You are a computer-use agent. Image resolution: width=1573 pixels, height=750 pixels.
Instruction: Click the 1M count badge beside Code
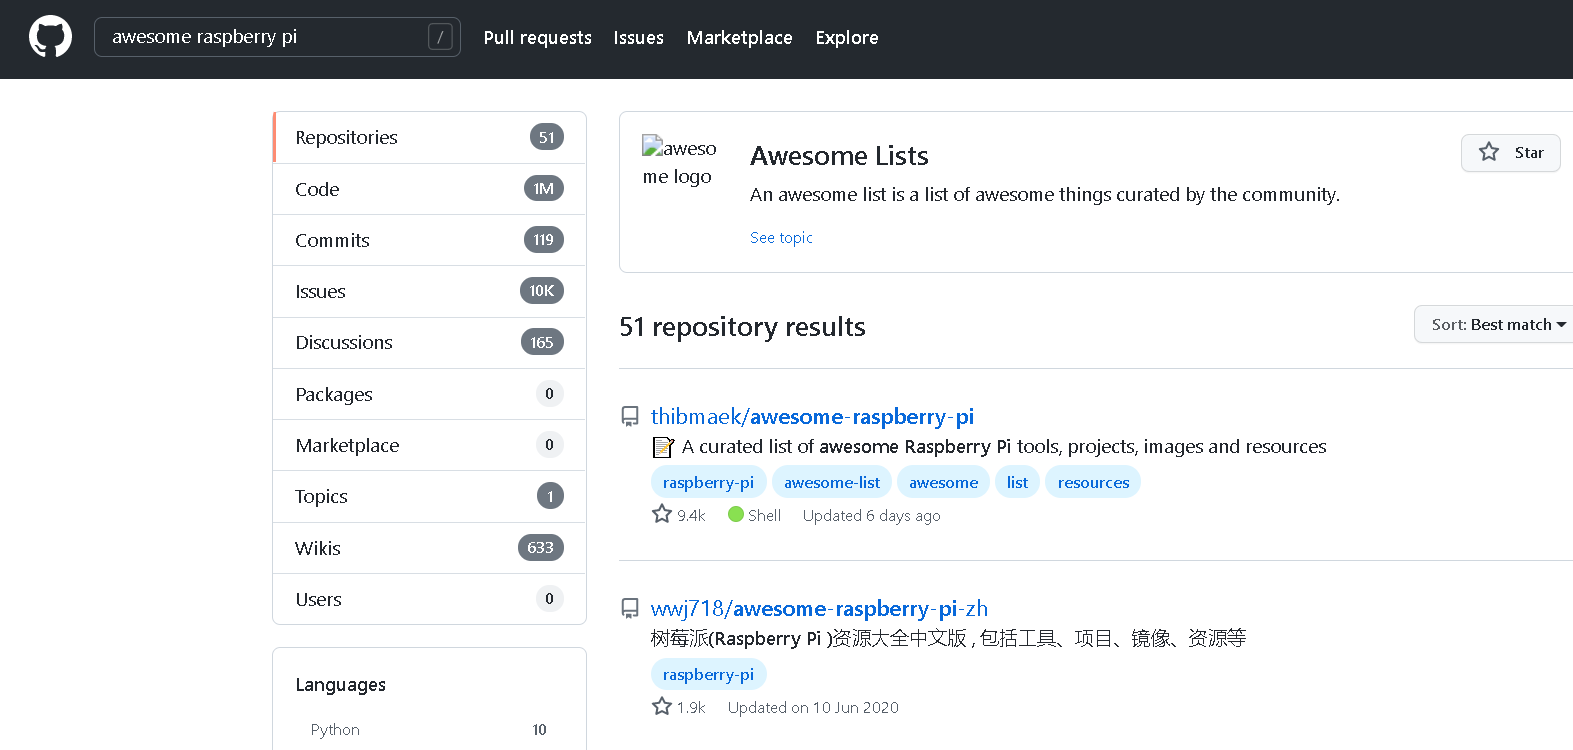click(544, 189)
